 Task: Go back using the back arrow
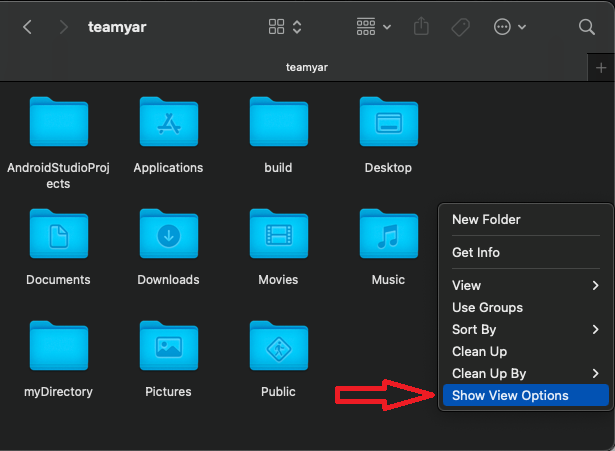27,27
